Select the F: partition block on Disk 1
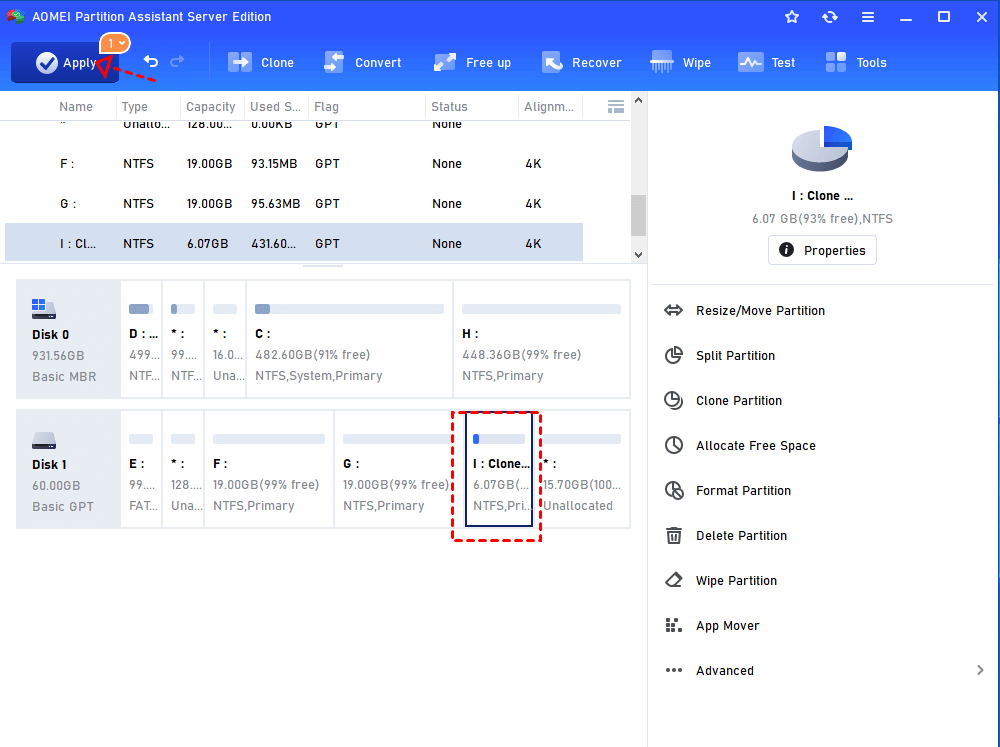 click(269, 470)
